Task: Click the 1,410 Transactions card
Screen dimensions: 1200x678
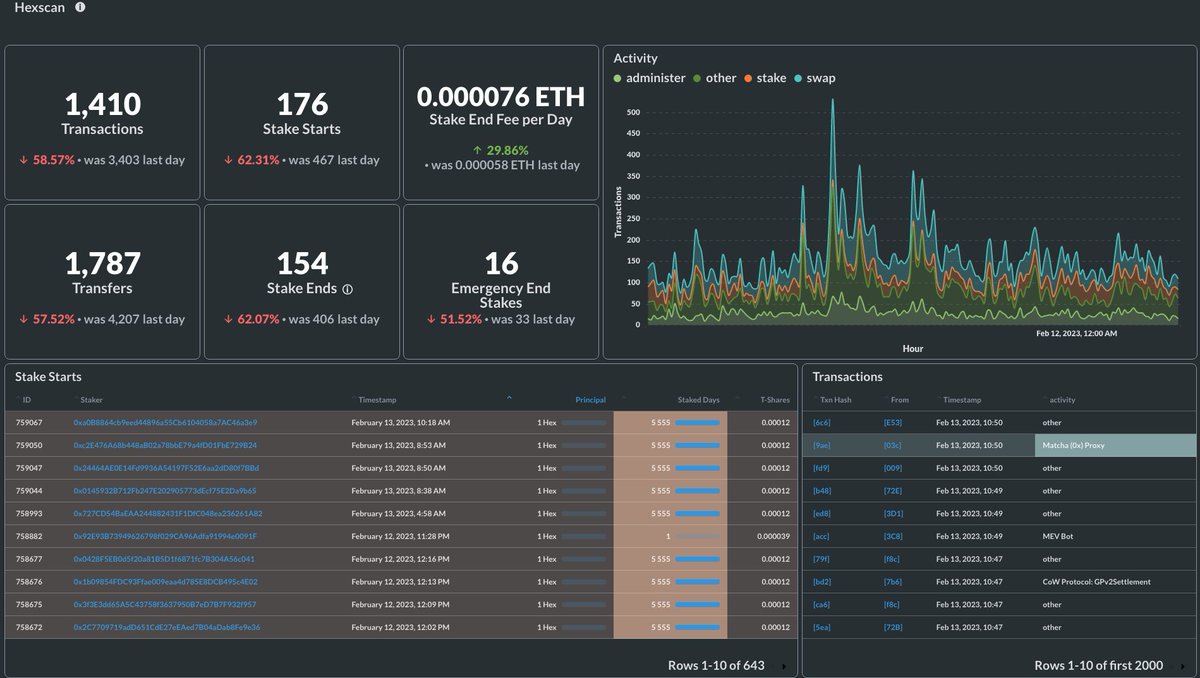Action: (102, 122)
